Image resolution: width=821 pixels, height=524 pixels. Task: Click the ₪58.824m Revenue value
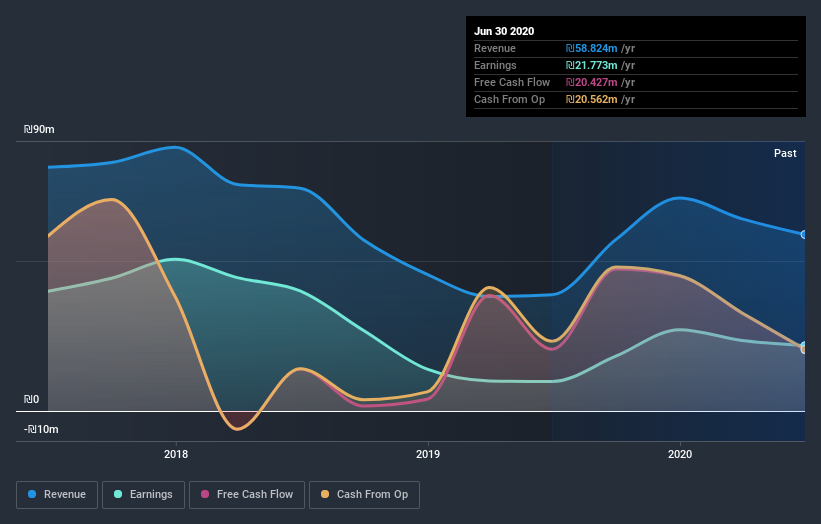[x=591, y=48]
